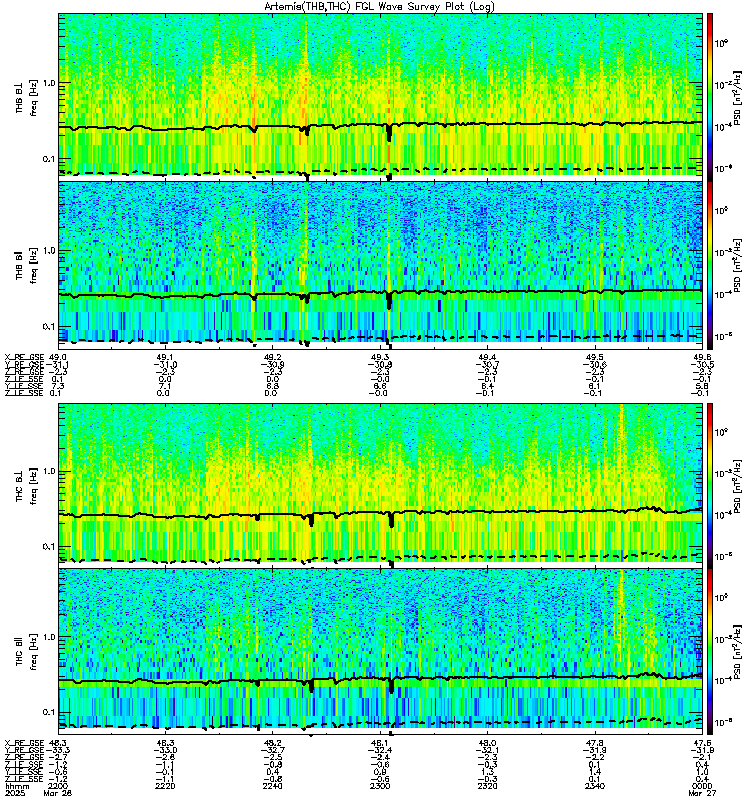Click the '2300' time tick label

[380, 786]
